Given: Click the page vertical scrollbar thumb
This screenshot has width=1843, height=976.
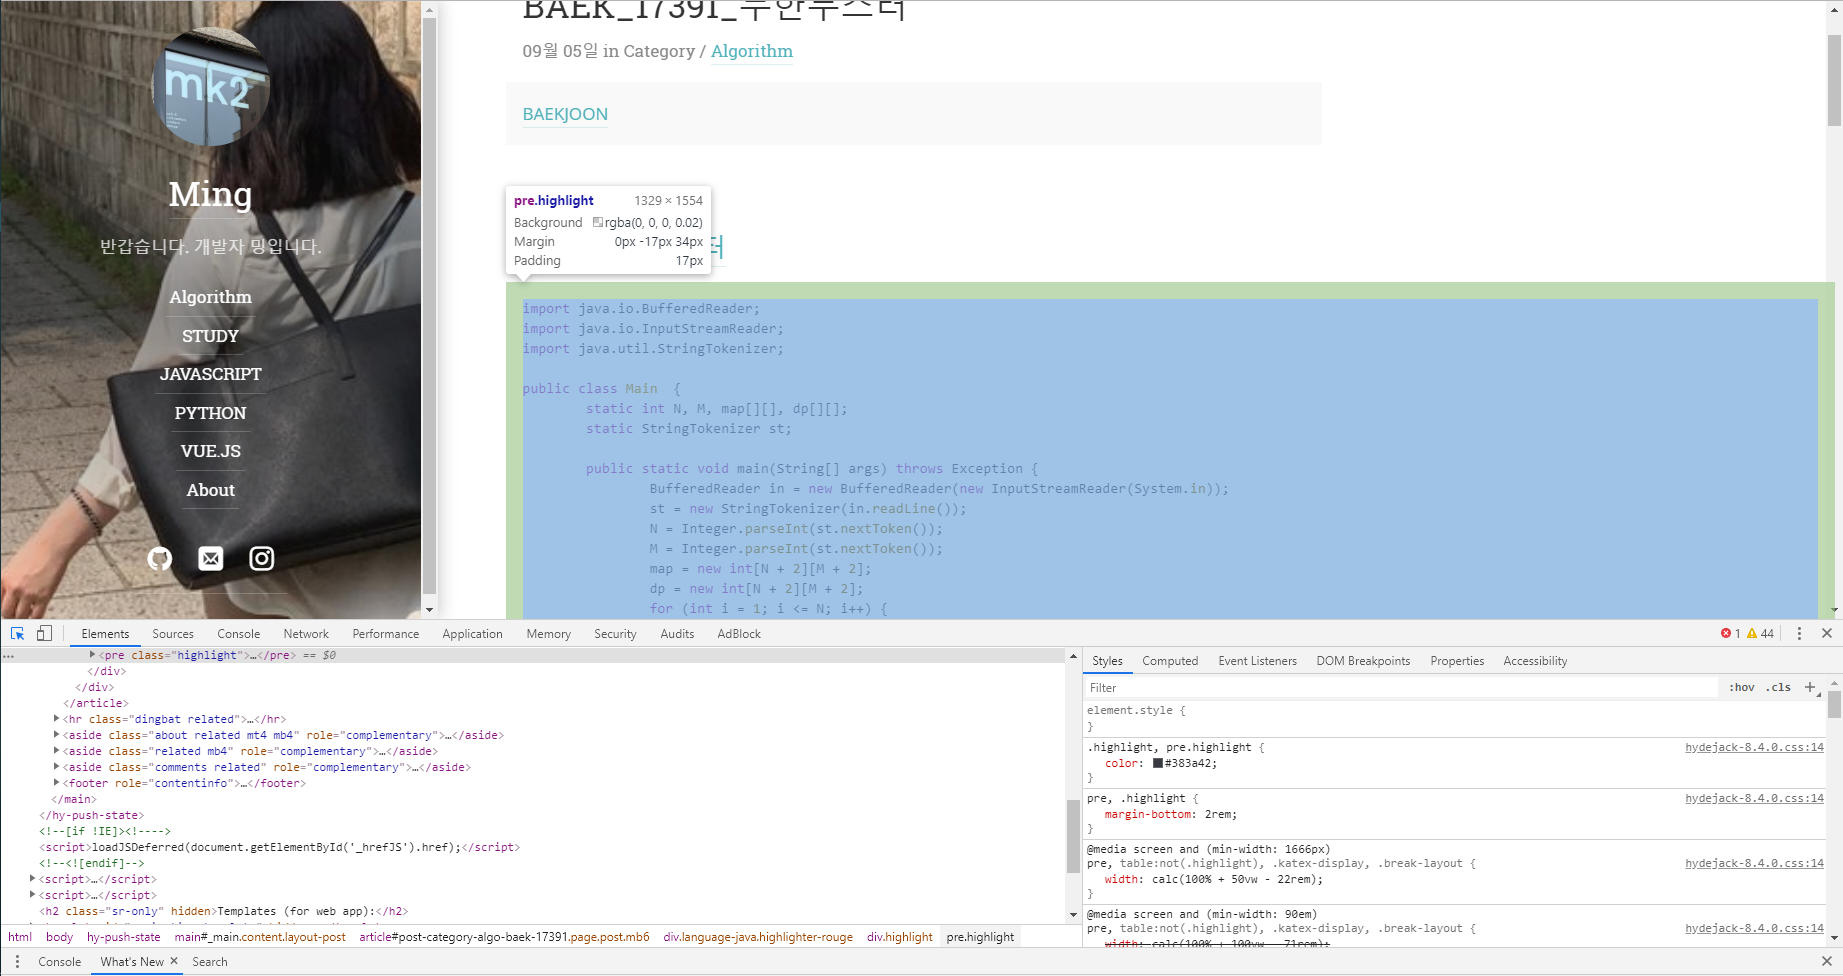Looking at the screenshot, I should click(1834, 80).
